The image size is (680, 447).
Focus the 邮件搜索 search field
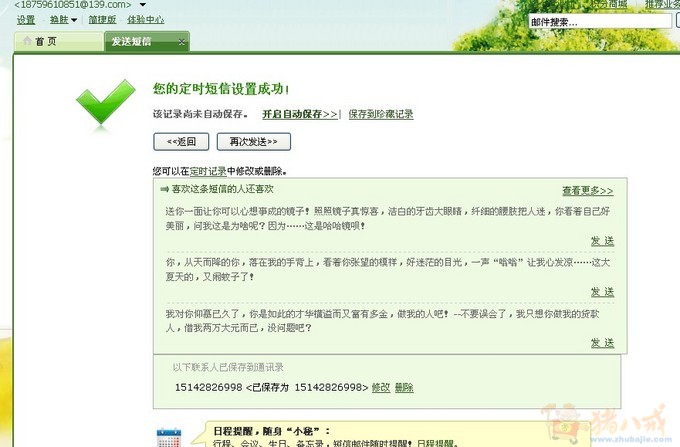tap(600, 22)
